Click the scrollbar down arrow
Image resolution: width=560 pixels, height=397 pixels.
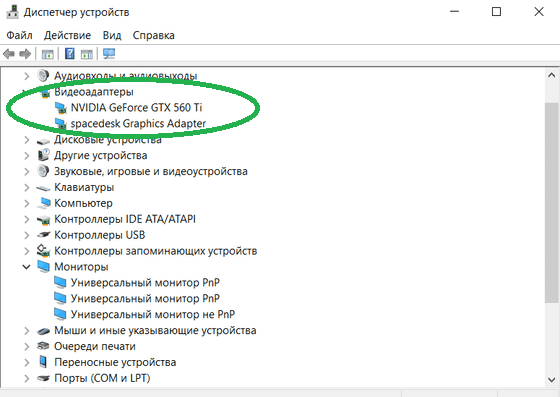tap(551, 380)
